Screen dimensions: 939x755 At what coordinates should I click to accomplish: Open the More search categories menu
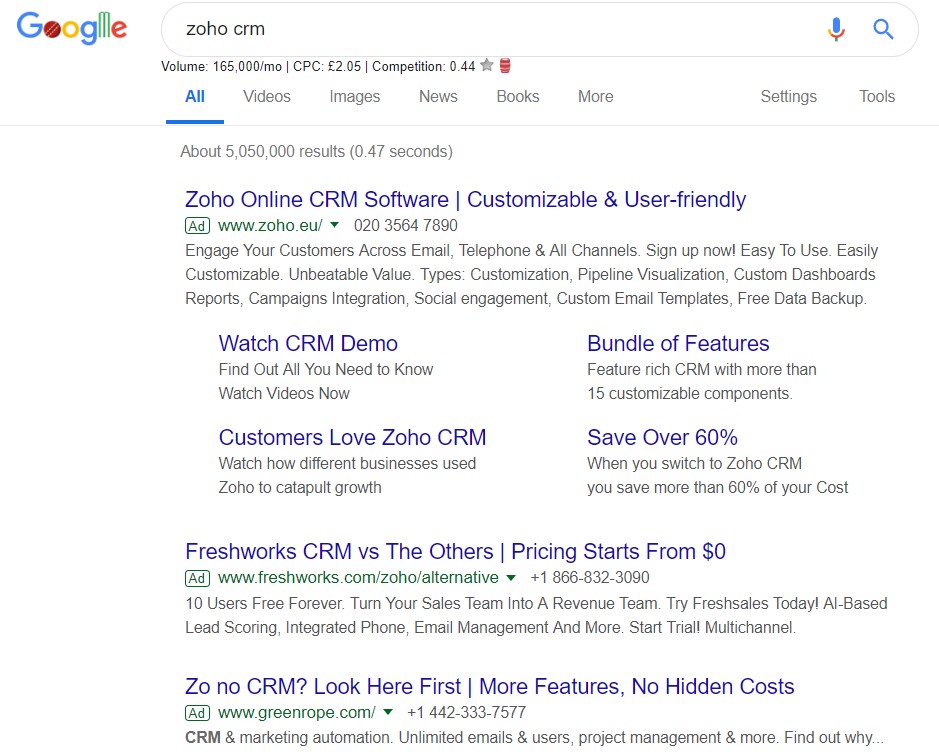click(x=595, y=96)
